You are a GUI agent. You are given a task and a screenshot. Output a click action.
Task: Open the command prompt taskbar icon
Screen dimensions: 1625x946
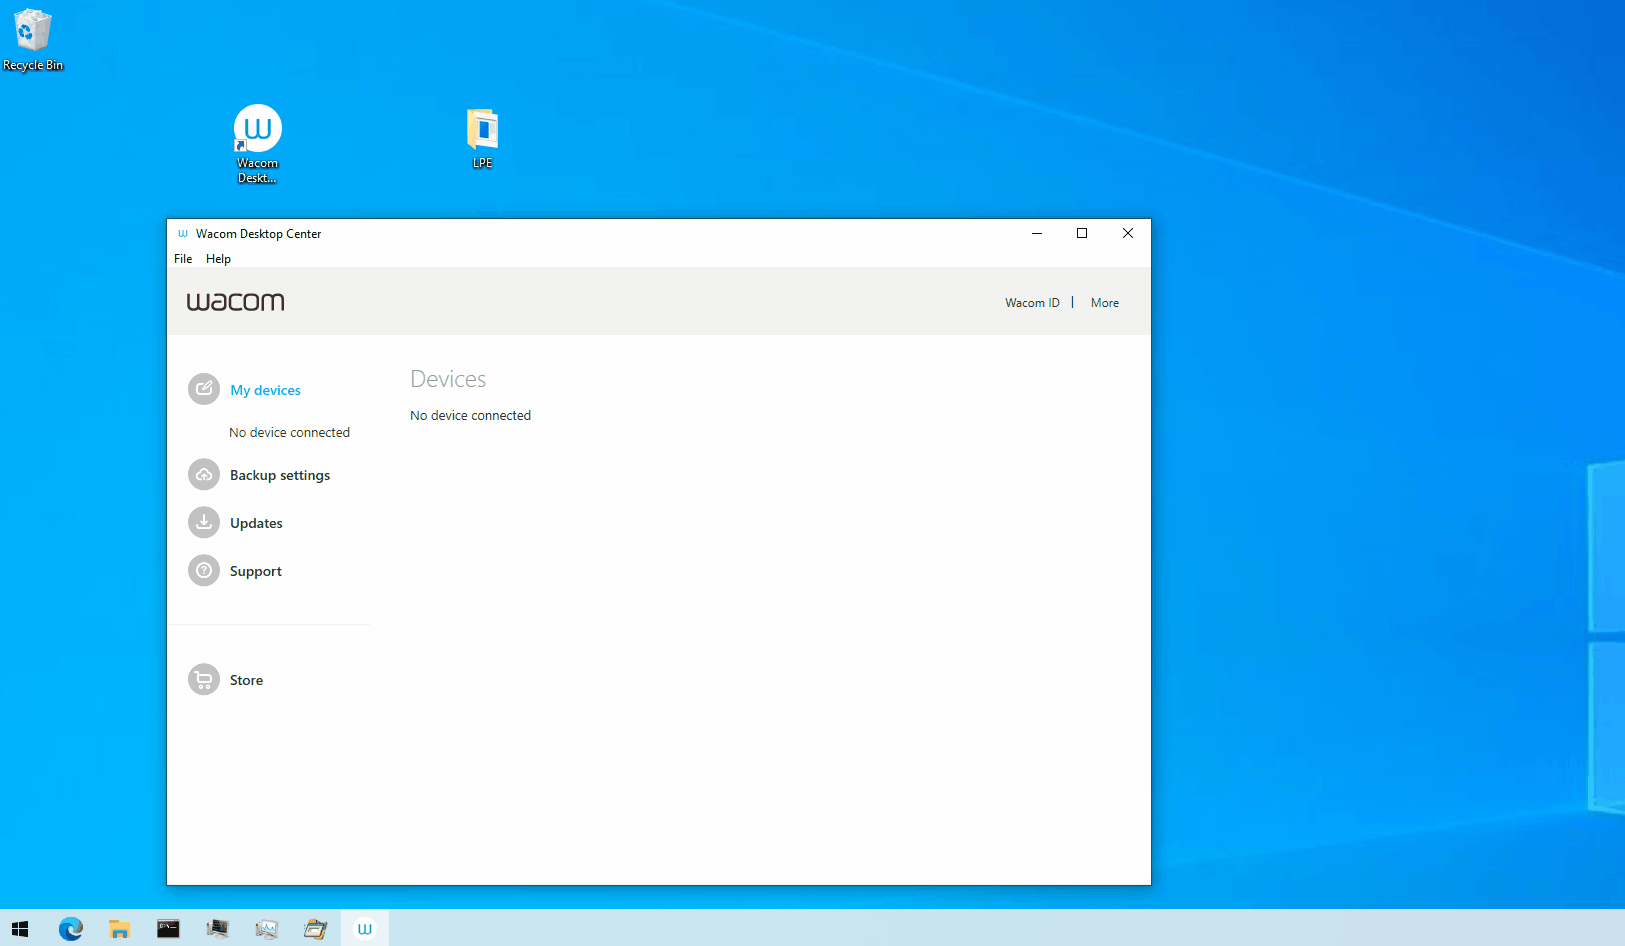click(168, 929)
